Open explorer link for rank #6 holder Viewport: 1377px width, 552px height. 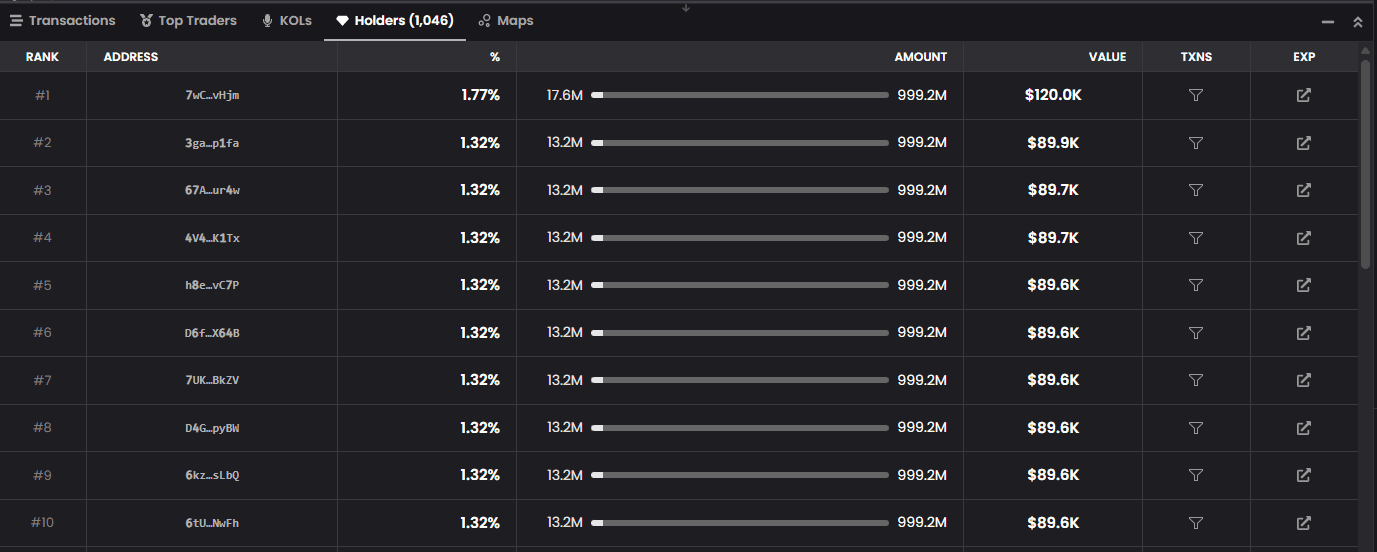click(1303, 333)
